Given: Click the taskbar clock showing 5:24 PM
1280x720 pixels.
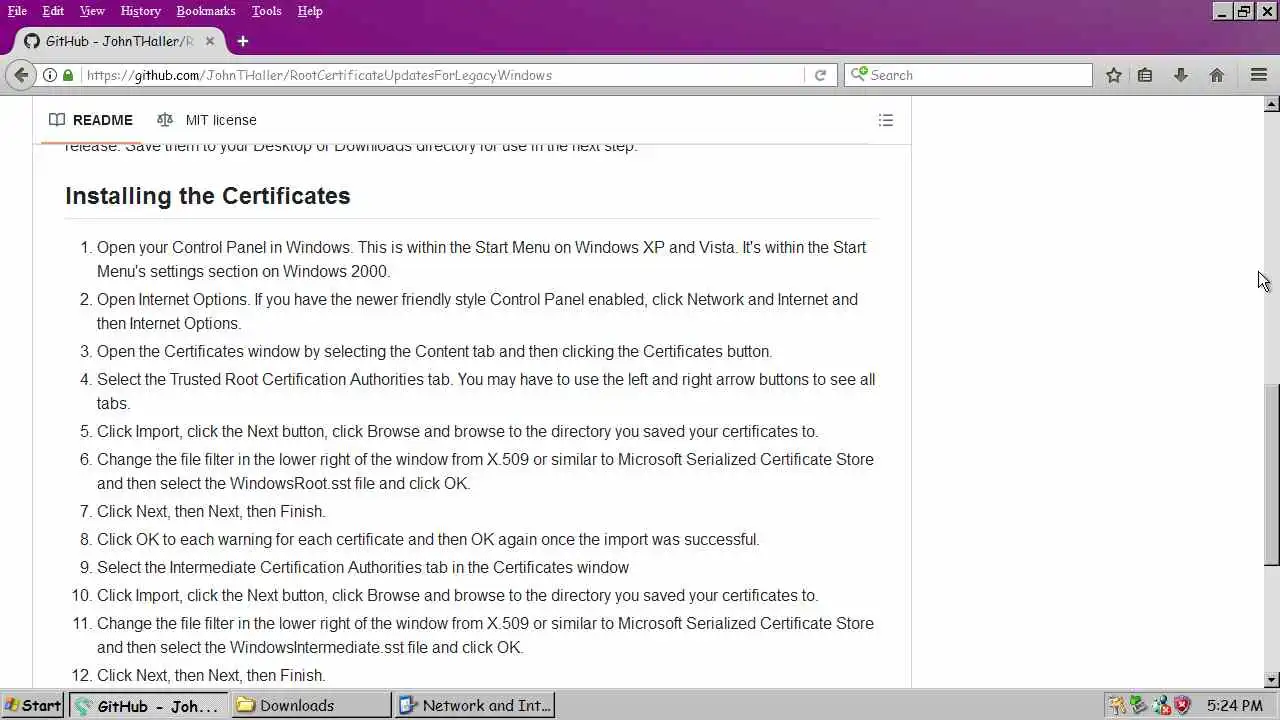Looking at the screenshot, I should click(1234, 705).
